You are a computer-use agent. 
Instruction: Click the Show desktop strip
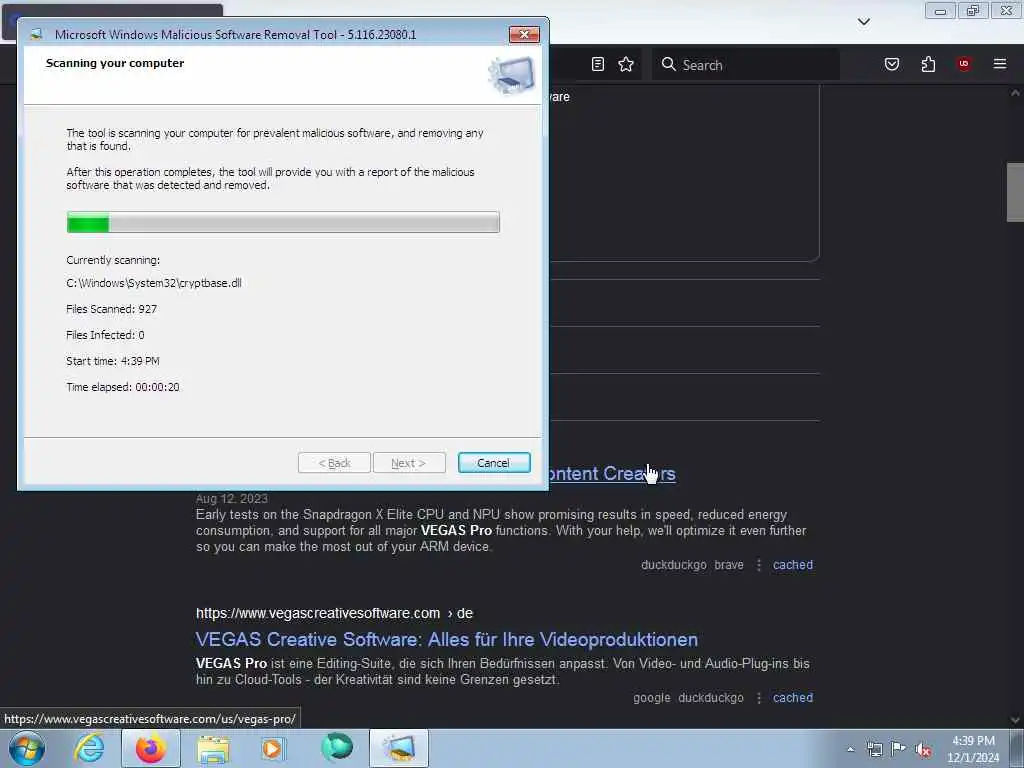[x=1017, y=748]
